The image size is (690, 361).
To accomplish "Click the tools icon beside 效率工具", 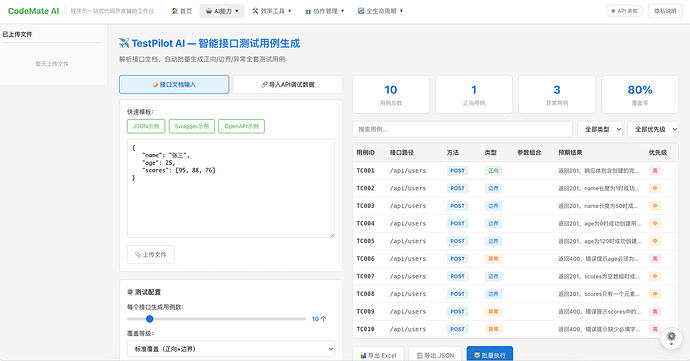I will (255, 11).
